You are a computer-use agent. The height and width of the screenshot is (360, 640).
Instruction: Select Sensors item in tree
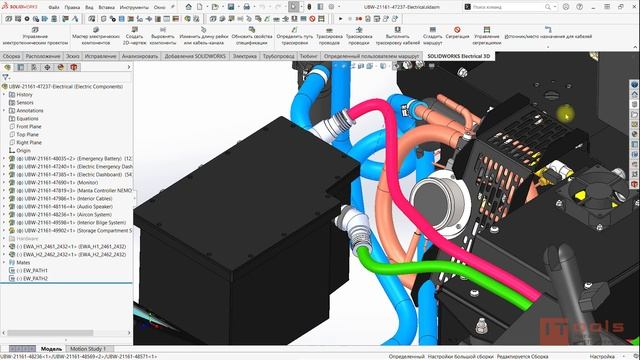click(x=25, y=102)
